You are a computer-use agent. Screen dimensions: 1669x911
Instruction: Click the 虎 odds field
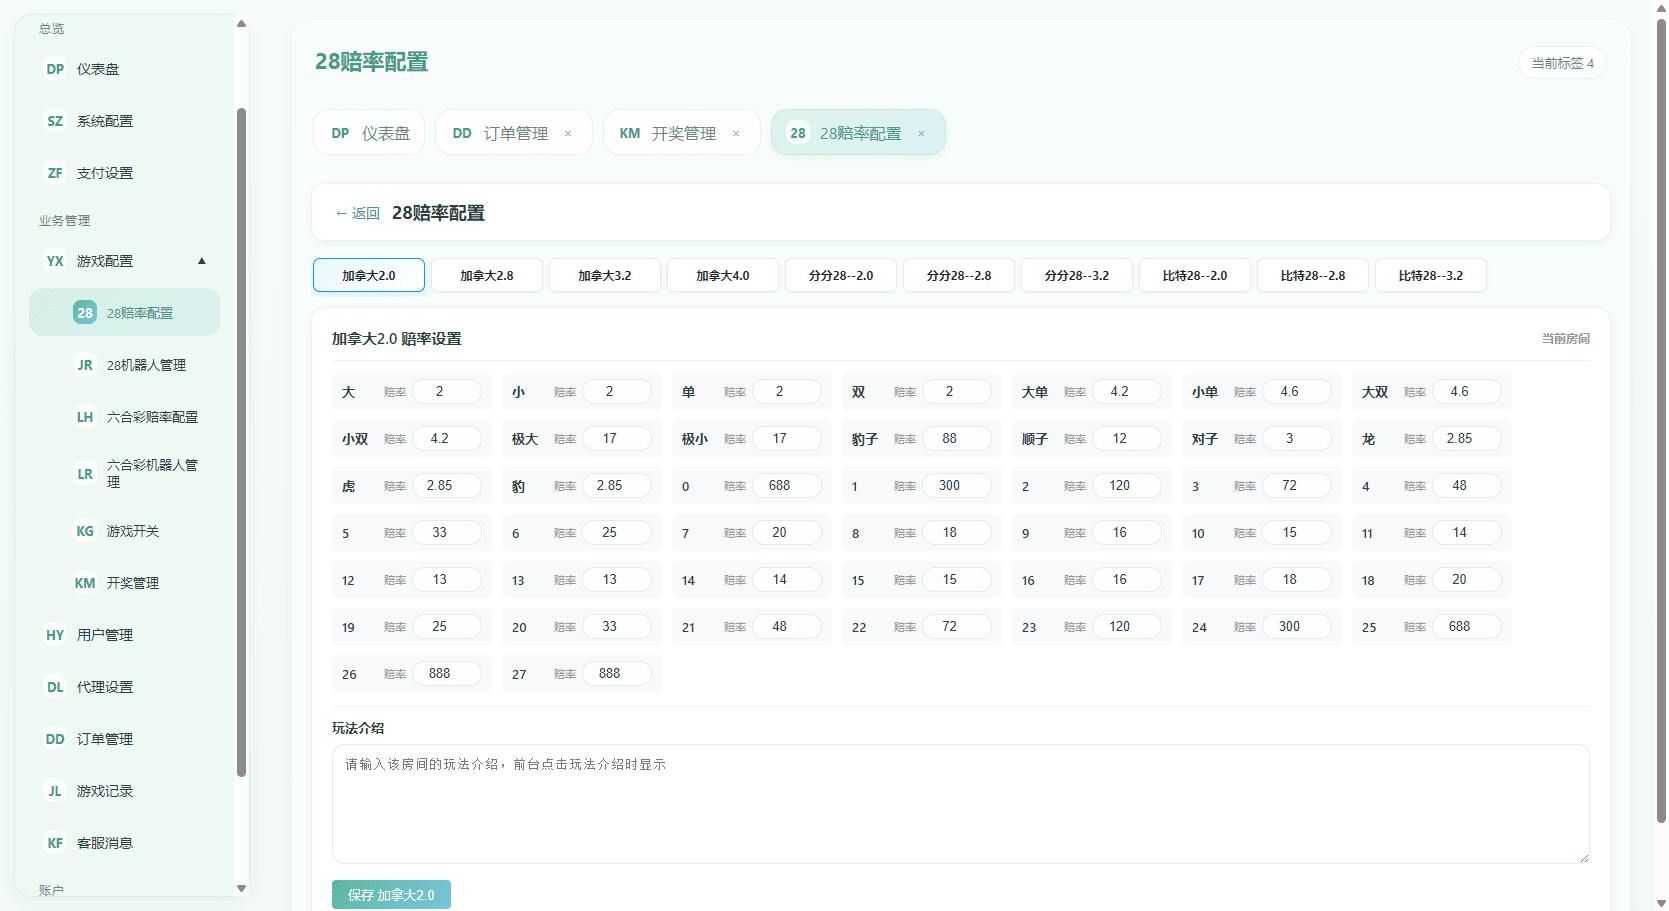click(x=447, y=485)
